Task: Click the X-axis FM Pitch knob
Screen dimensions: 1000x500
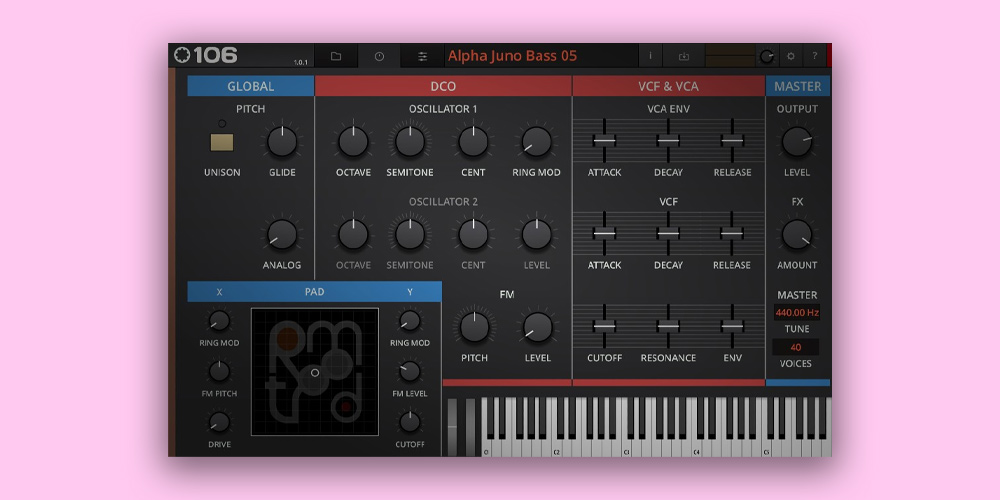Action: click(x=219, y=371)
